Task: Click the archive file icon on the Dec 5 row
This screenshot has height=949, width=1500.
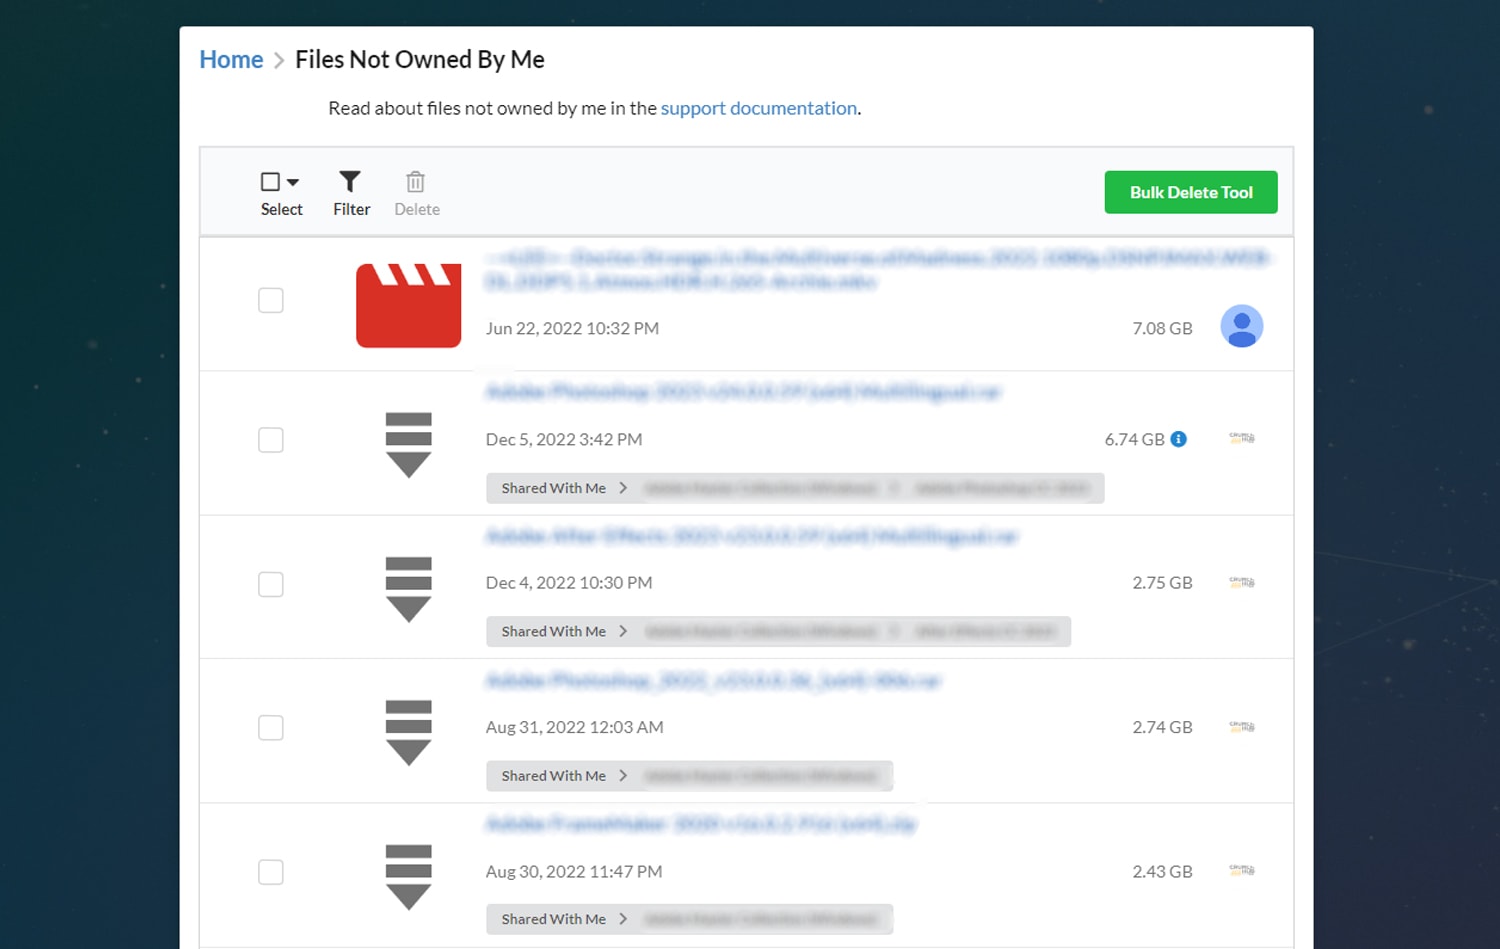Action: [408, 443]
